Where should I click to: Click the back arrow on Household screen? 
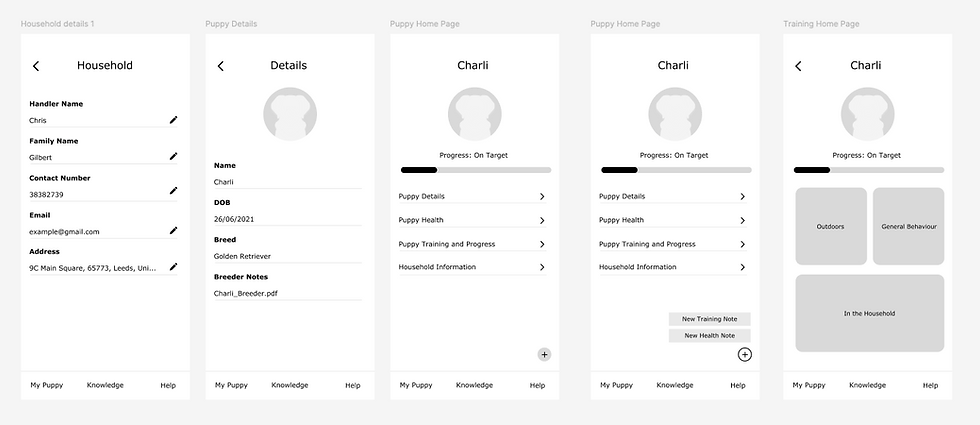tap(36, 66)
